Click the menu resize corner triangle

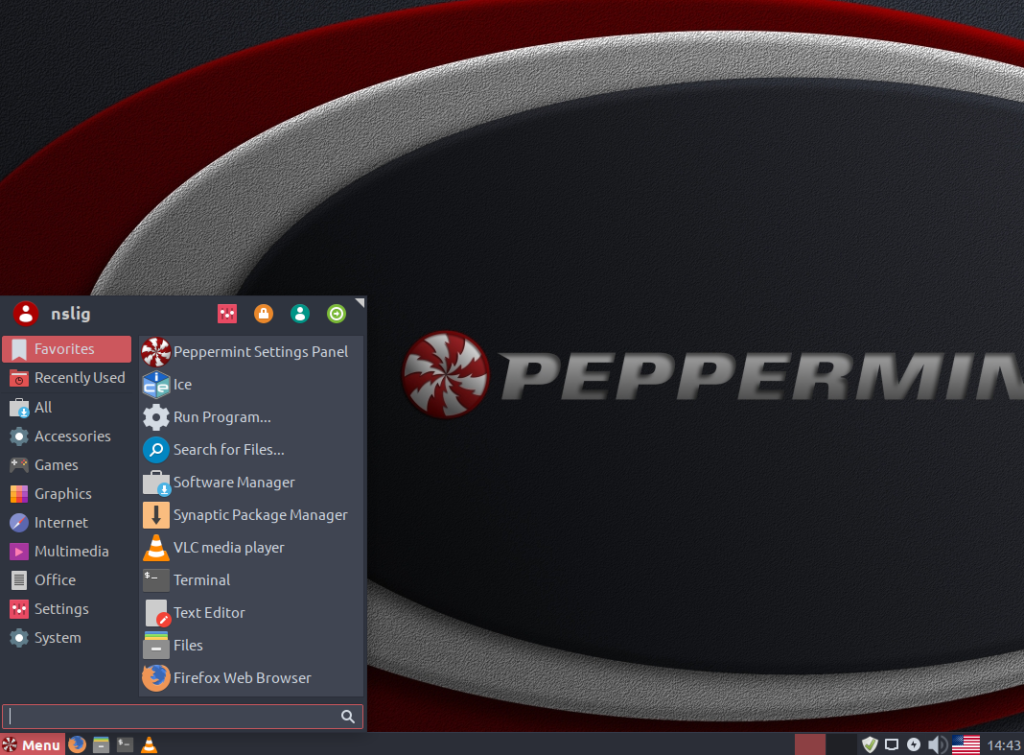click(x=360, y=302)
